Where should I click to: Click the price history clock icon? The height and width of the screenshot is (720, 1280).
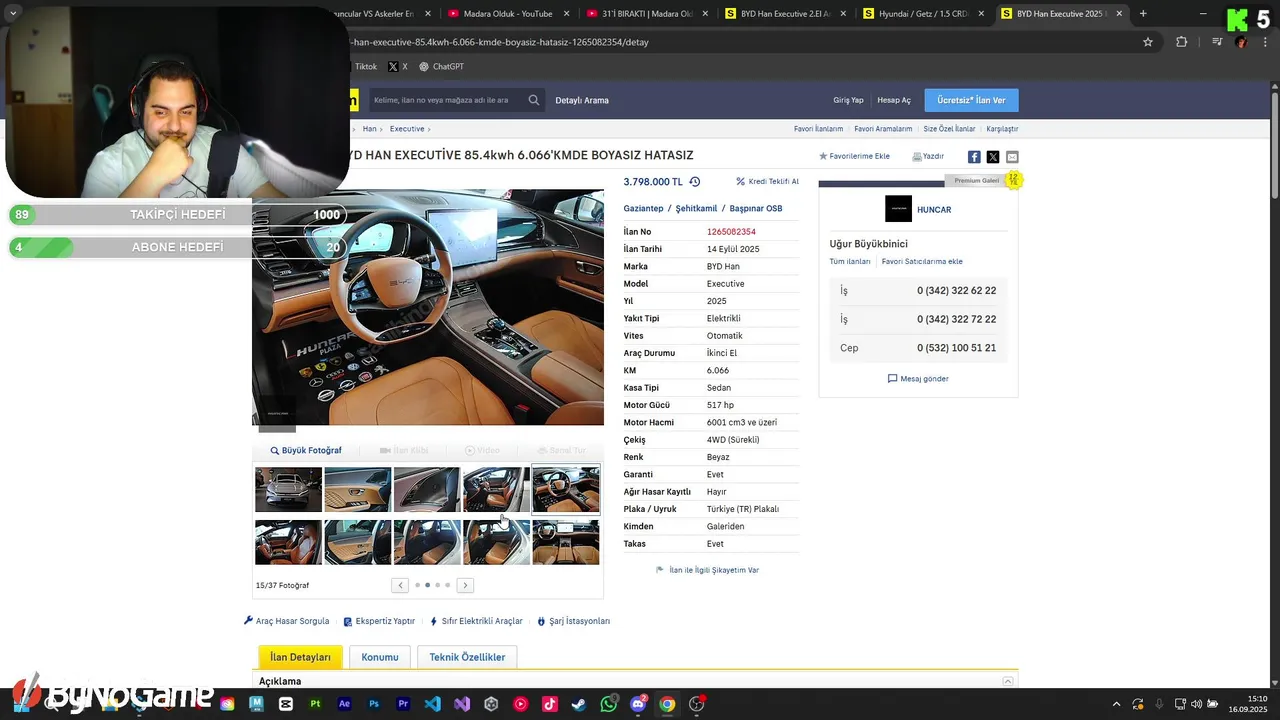coord(695,182)
